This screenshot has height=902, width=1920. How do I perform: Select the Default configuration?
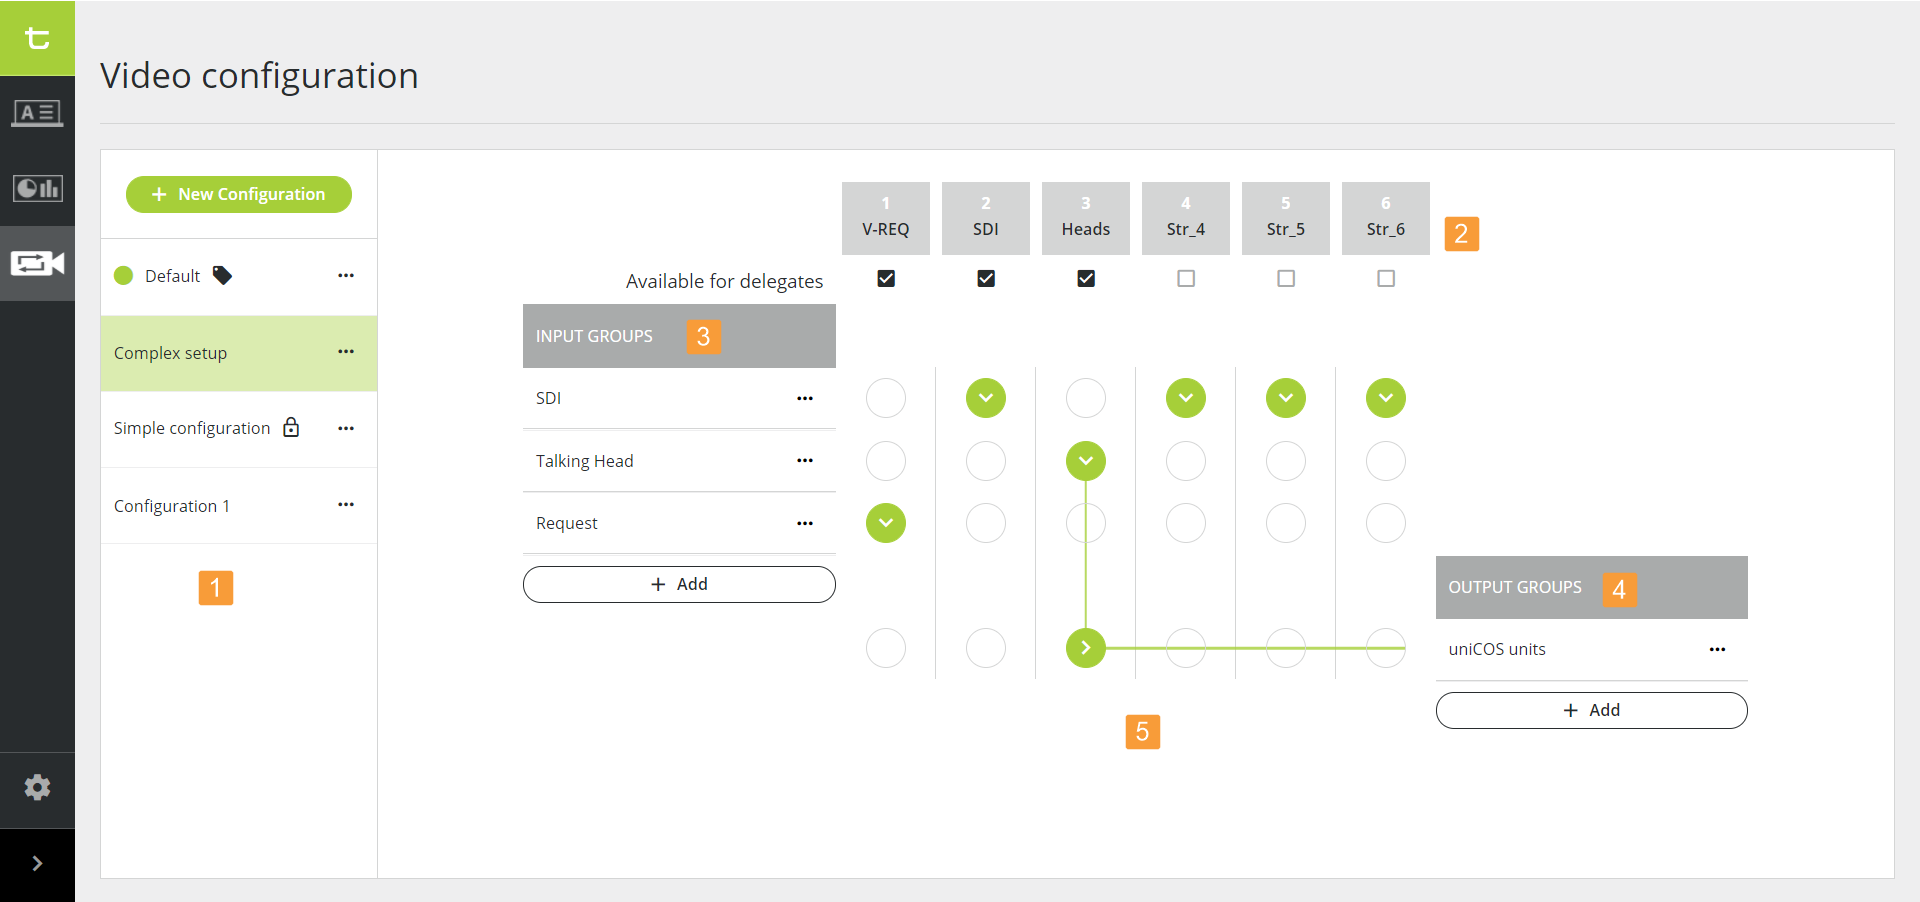pos(172,276)
